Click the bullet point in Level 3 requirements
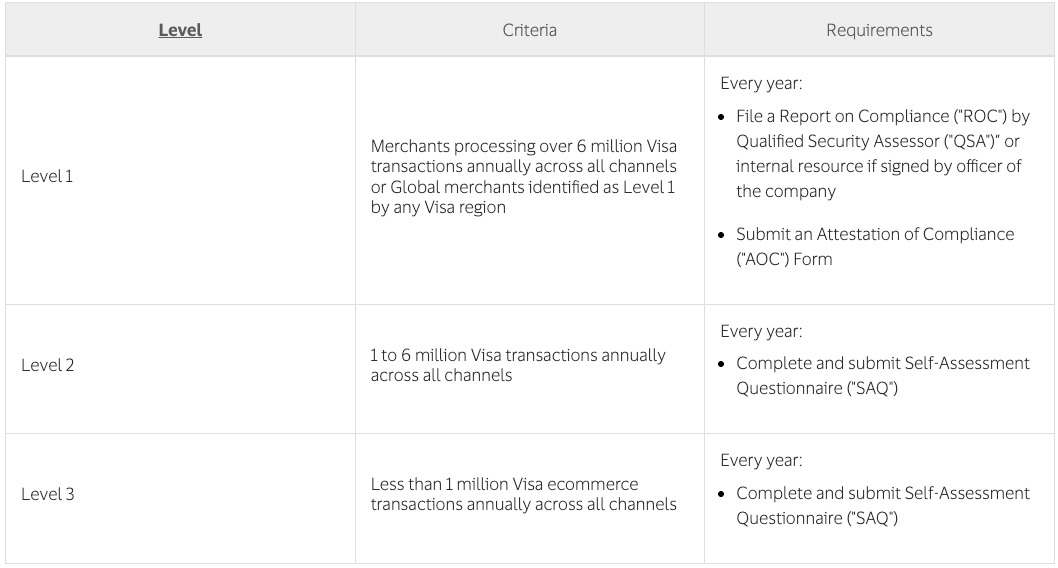 pos(722,494)
